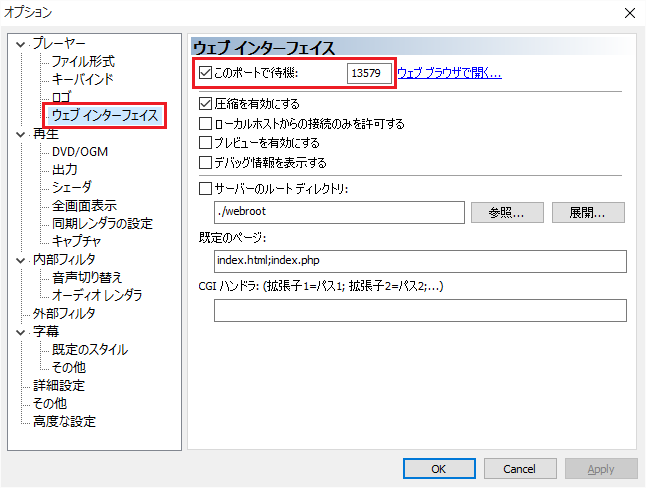Image resolution: width=646 pixels, height=488 pixels.
Task: Enable the このポートで待機 checkbox
Action: (x=206, y=73)
